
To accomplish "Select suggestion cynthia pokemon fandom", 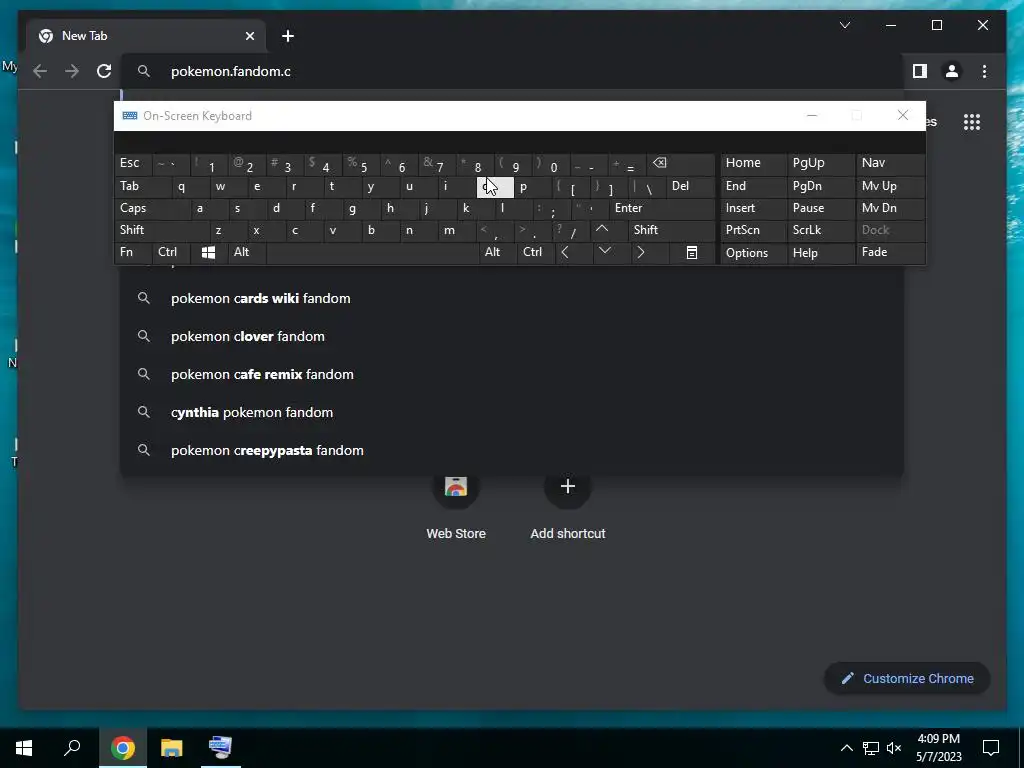I will 512,412.
